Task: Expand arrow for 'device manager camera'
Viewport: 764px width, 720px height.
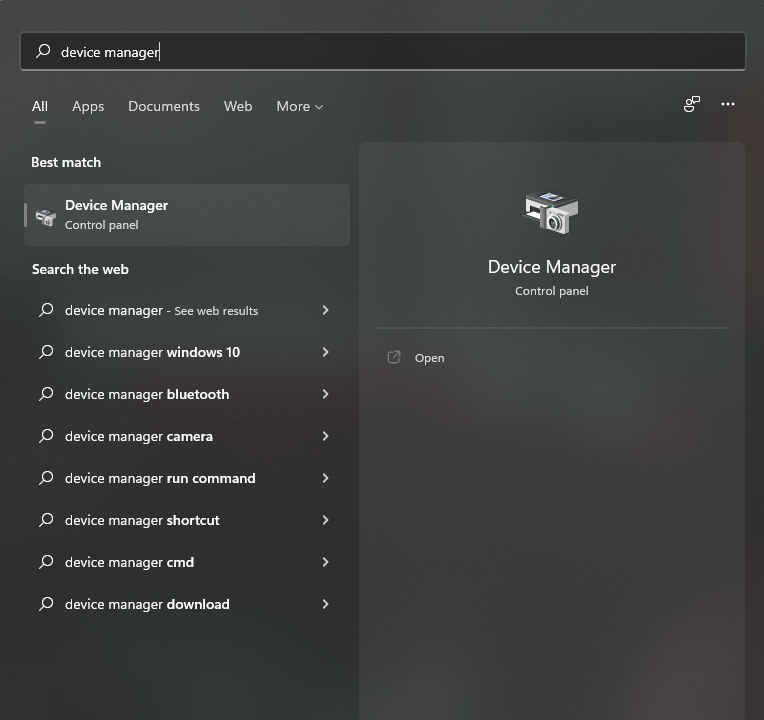Action: [x=325, y=436]
